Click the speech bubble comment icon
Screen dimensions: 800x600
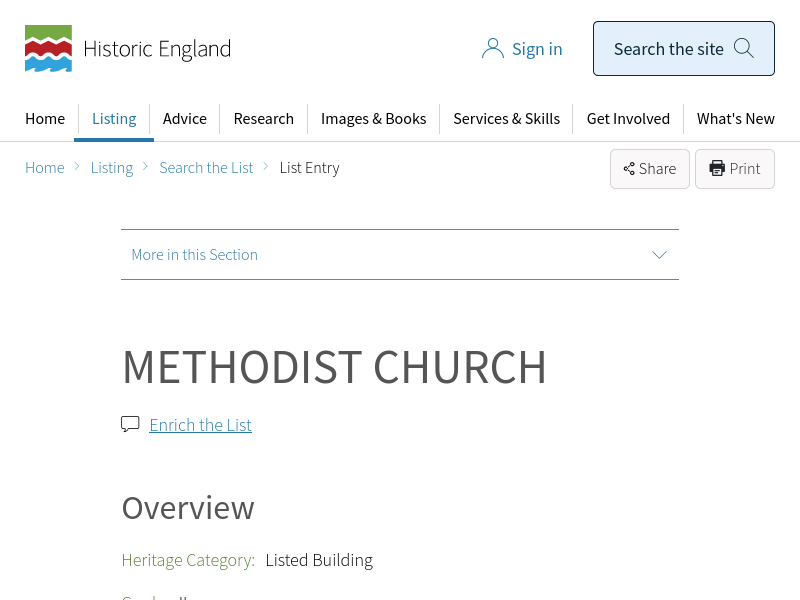(130, 424)
